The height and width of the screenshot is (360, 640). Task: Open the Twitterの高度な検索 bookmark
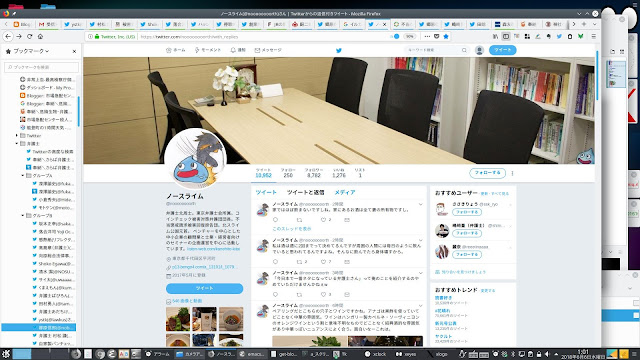tap(50, 152)
